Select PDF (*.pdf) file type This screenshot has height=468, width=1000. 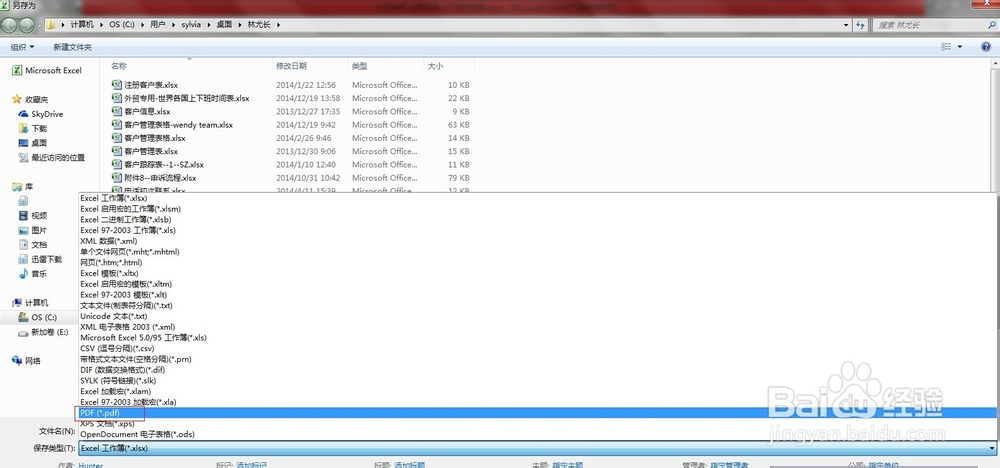pyautogui.click(x=537, y=413)
